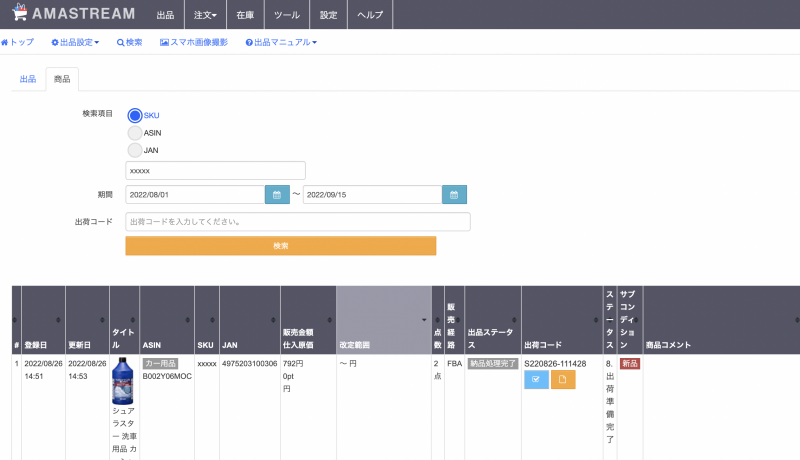Screen dimensions: 800x460
Task: Click JAN 4975203100306 cell
Action: [x=249, y=364]
